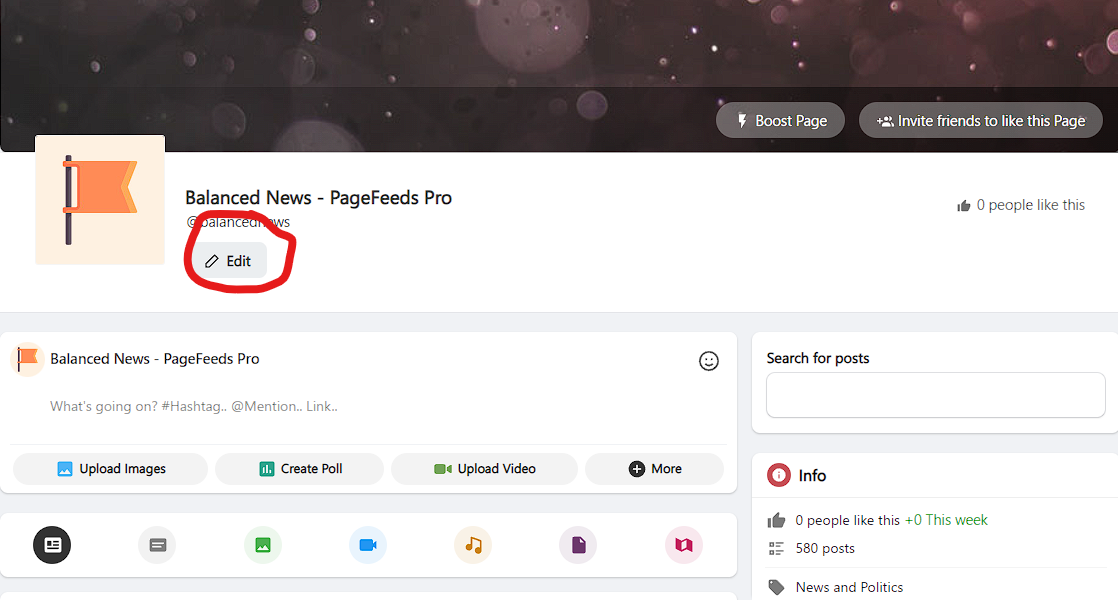The height and width of the screenshot is (600, 1118).
Task: Click the pencil icon on Edit
Action: click(212, 262)
